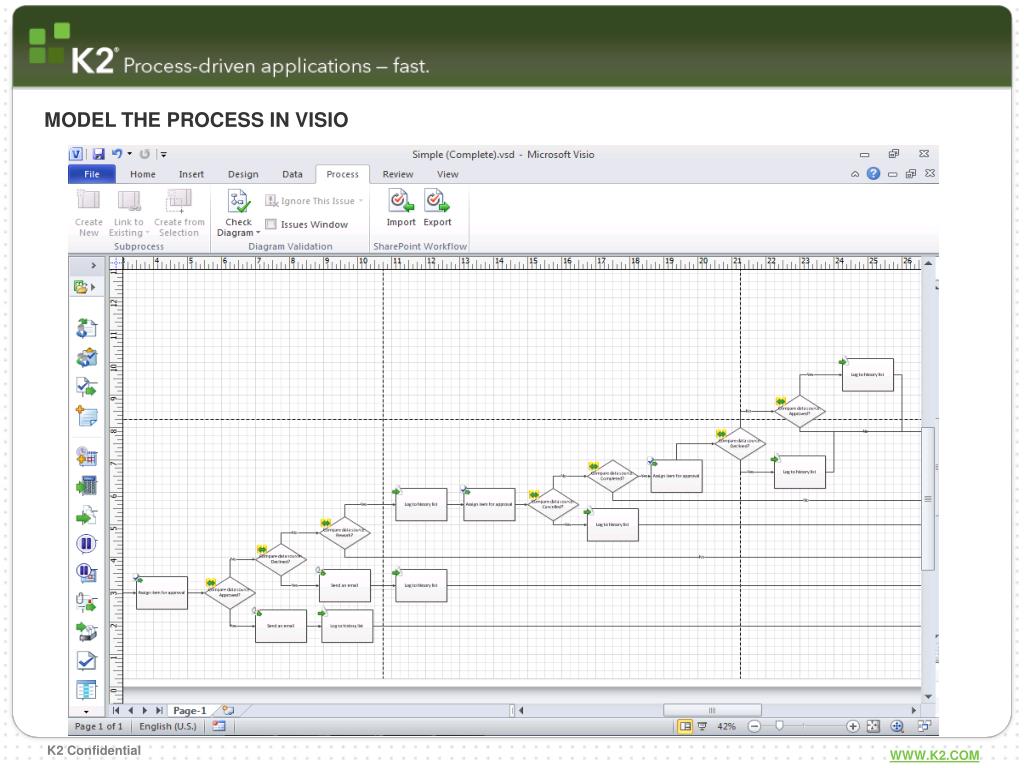Image resolution: width=1024 pixels, height=768 pixels.
Task: Go to the Data ribbon tab
Action: (x=292, y=174)
